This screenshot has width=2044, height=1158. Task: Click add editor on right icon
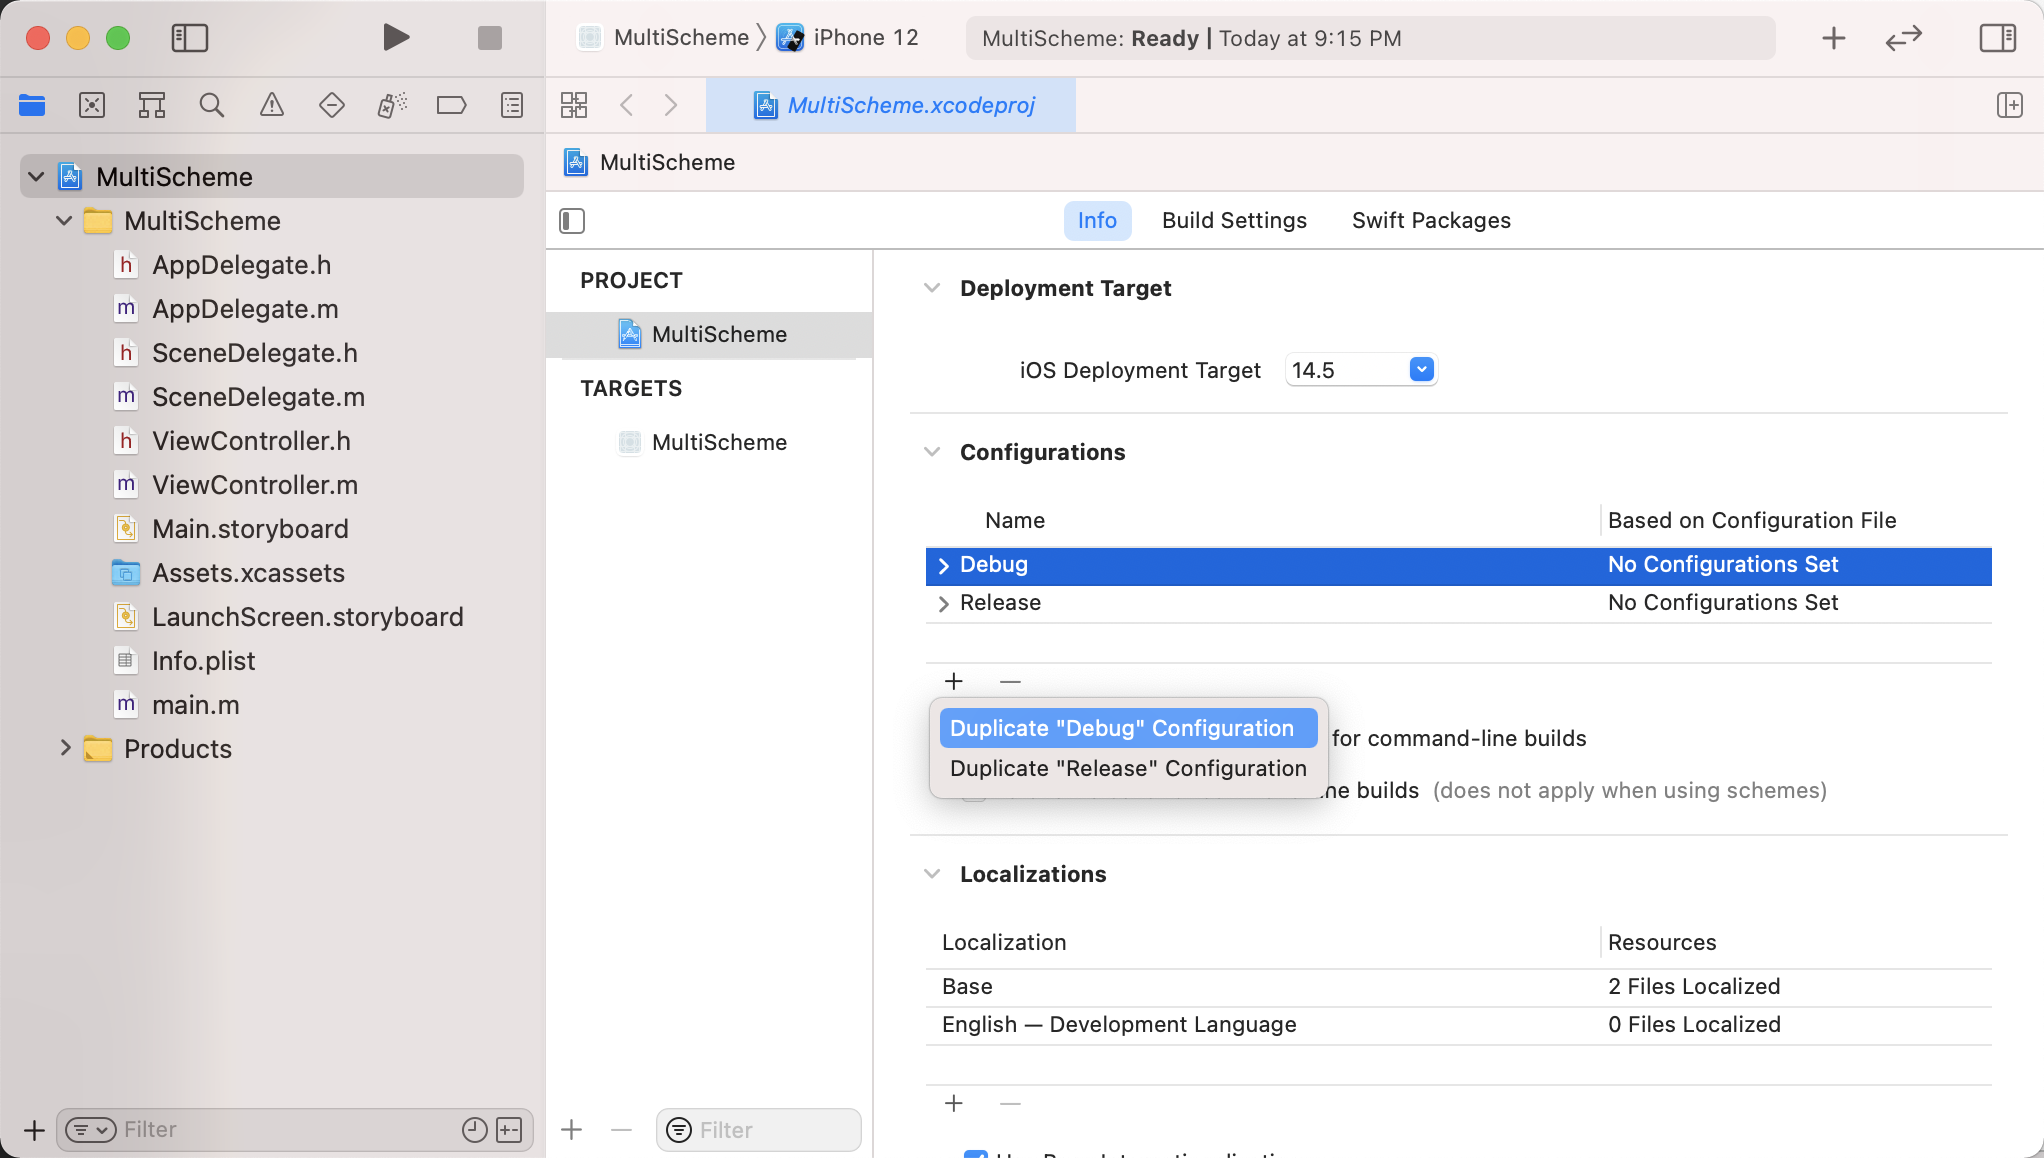pyautogui.click(x=2009, y=105)
